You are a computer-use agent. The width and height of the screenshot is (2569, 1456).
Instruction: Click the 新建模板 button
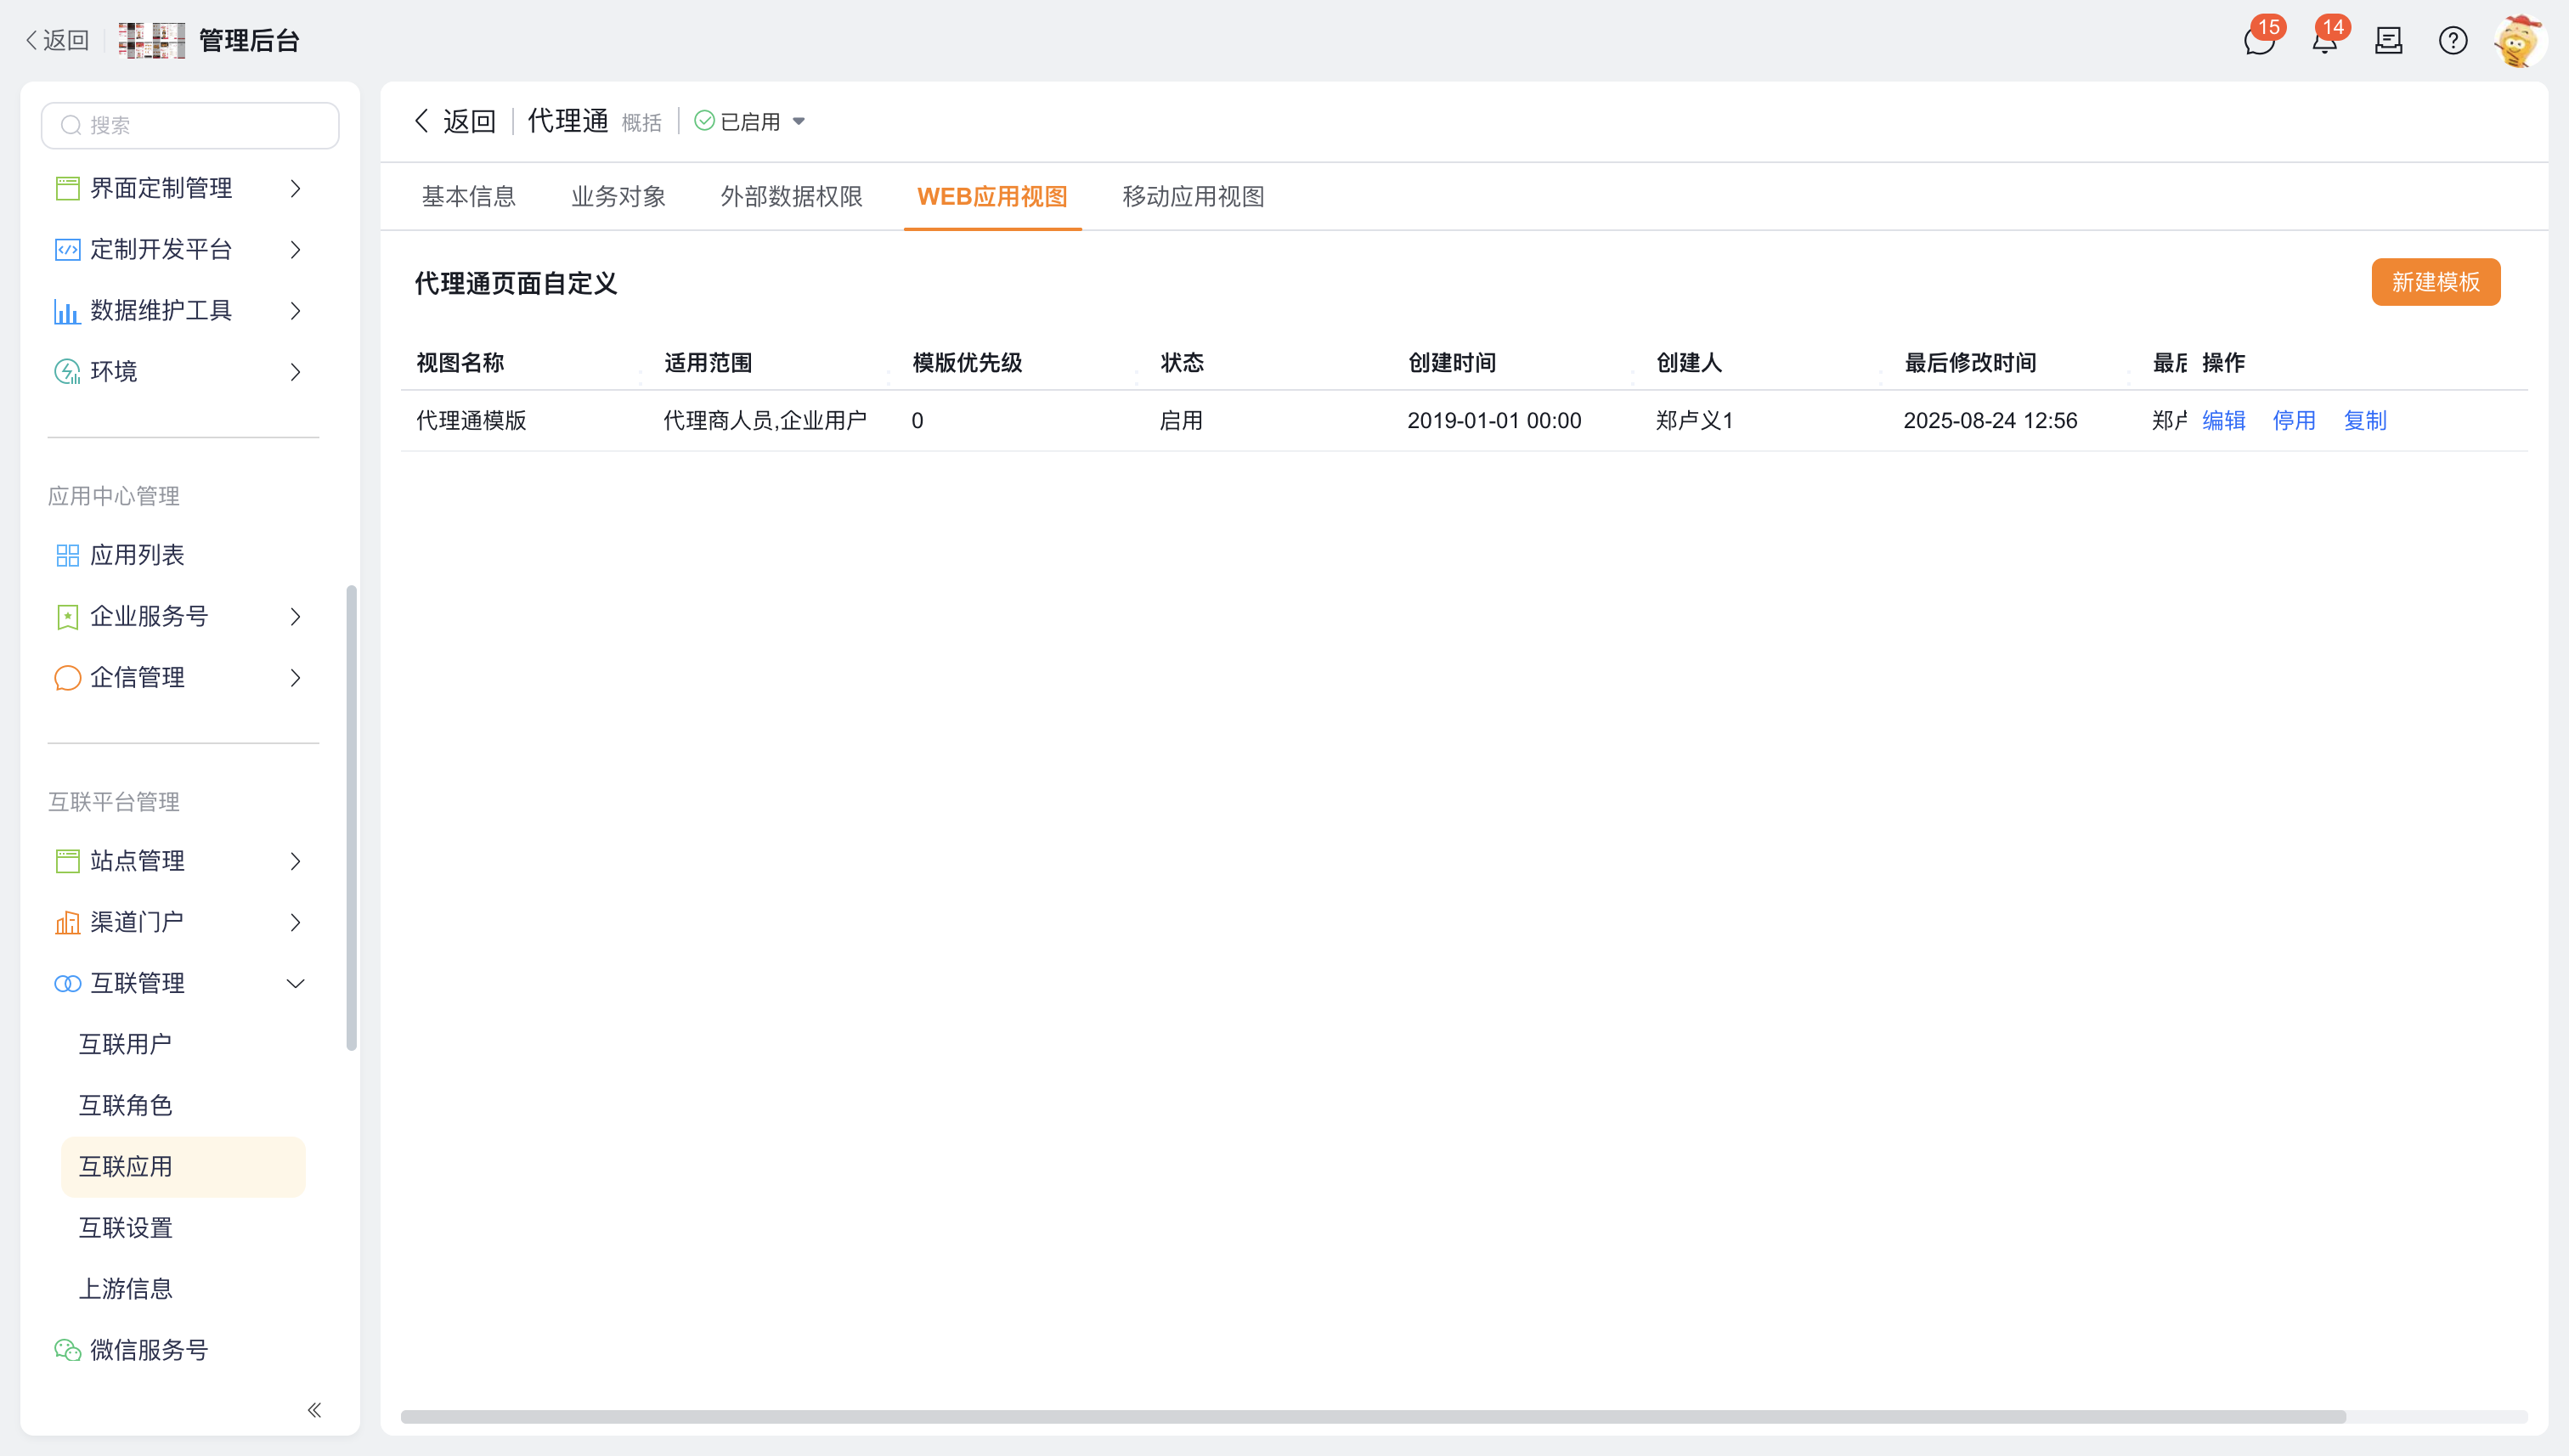click(2435, 282)
